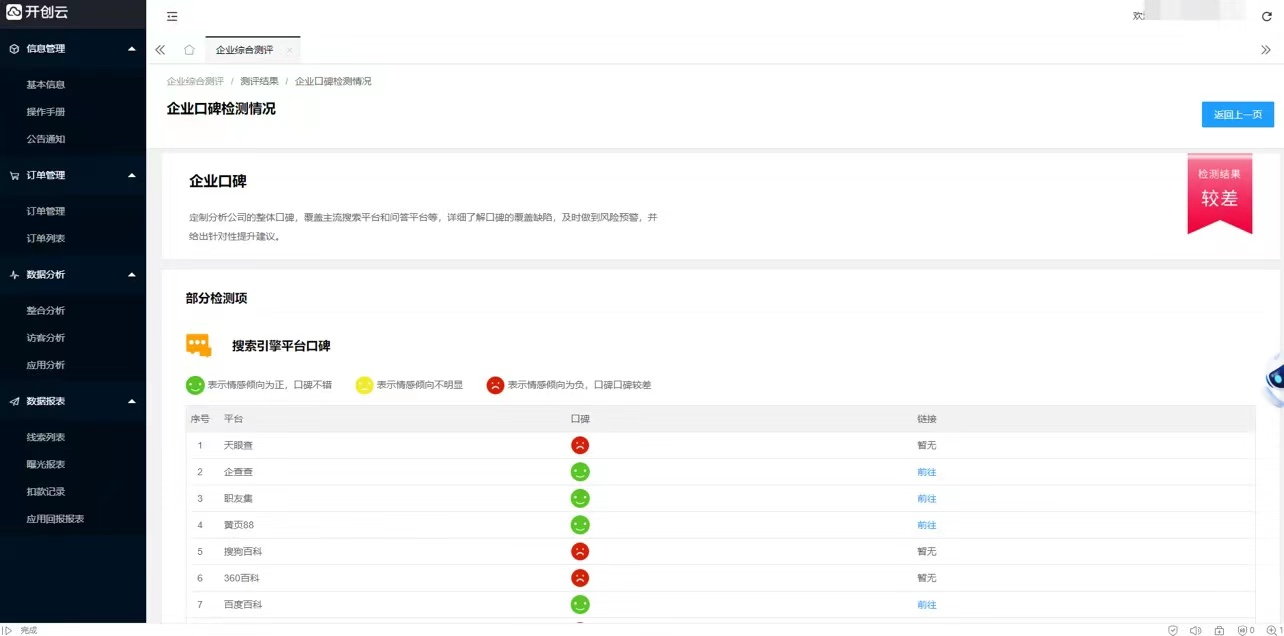This screenshot has height=636, width=1284.
Task: Open the 前往 link for 职友集
Action: (926, 499)
